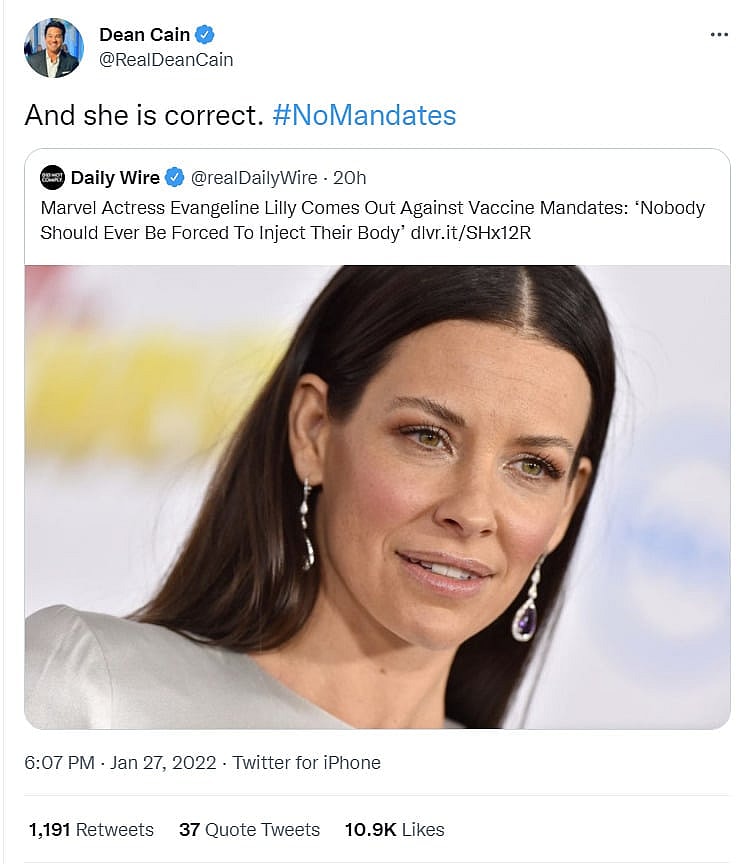Click the 20h timestamp on quoted tweet
Viewport: 752px width, 864px height.
coord(349,178)
